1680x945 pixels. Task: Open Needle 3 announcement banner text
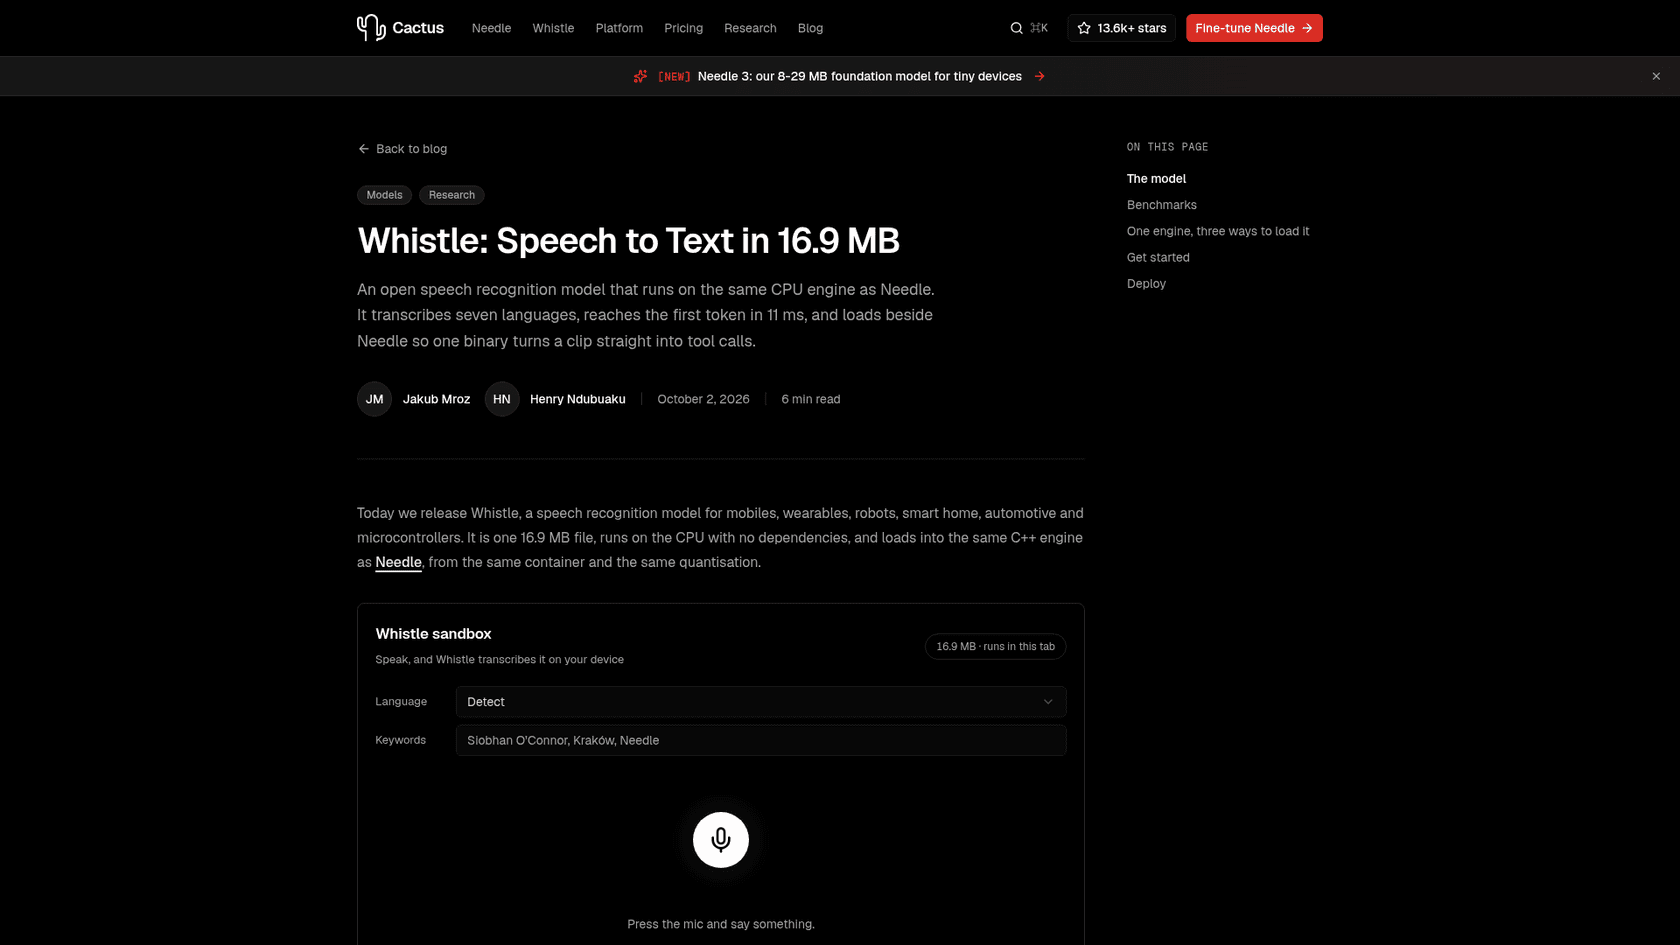pyautogui.click(x=859, y=76)
